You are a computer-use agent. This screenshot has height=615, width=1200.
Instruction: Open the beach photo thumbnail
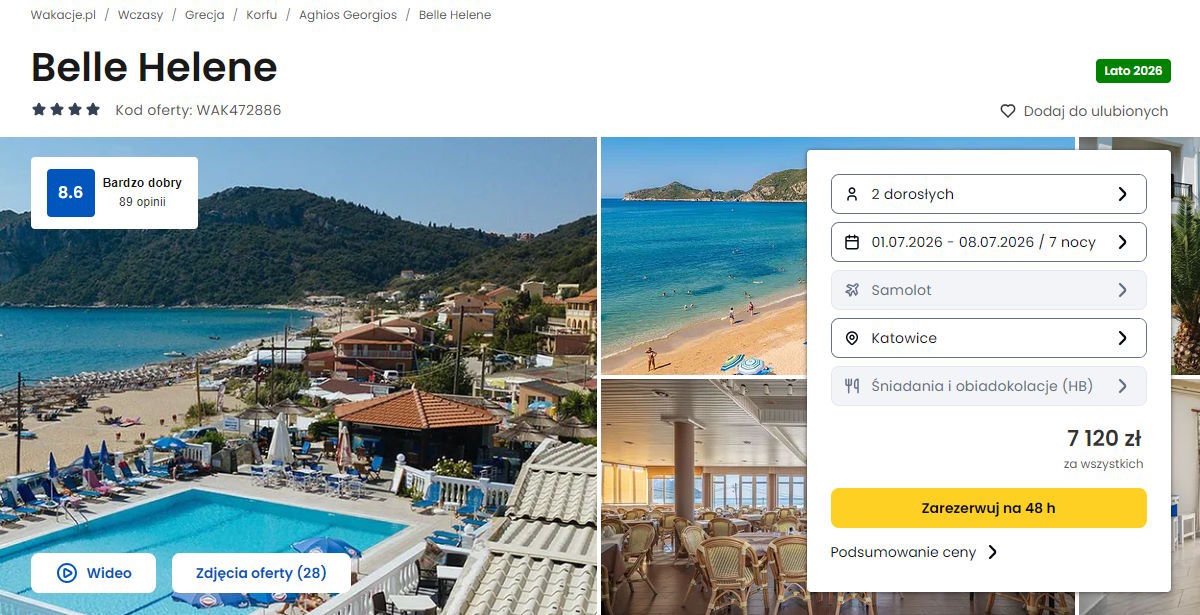tap(703, 256)
